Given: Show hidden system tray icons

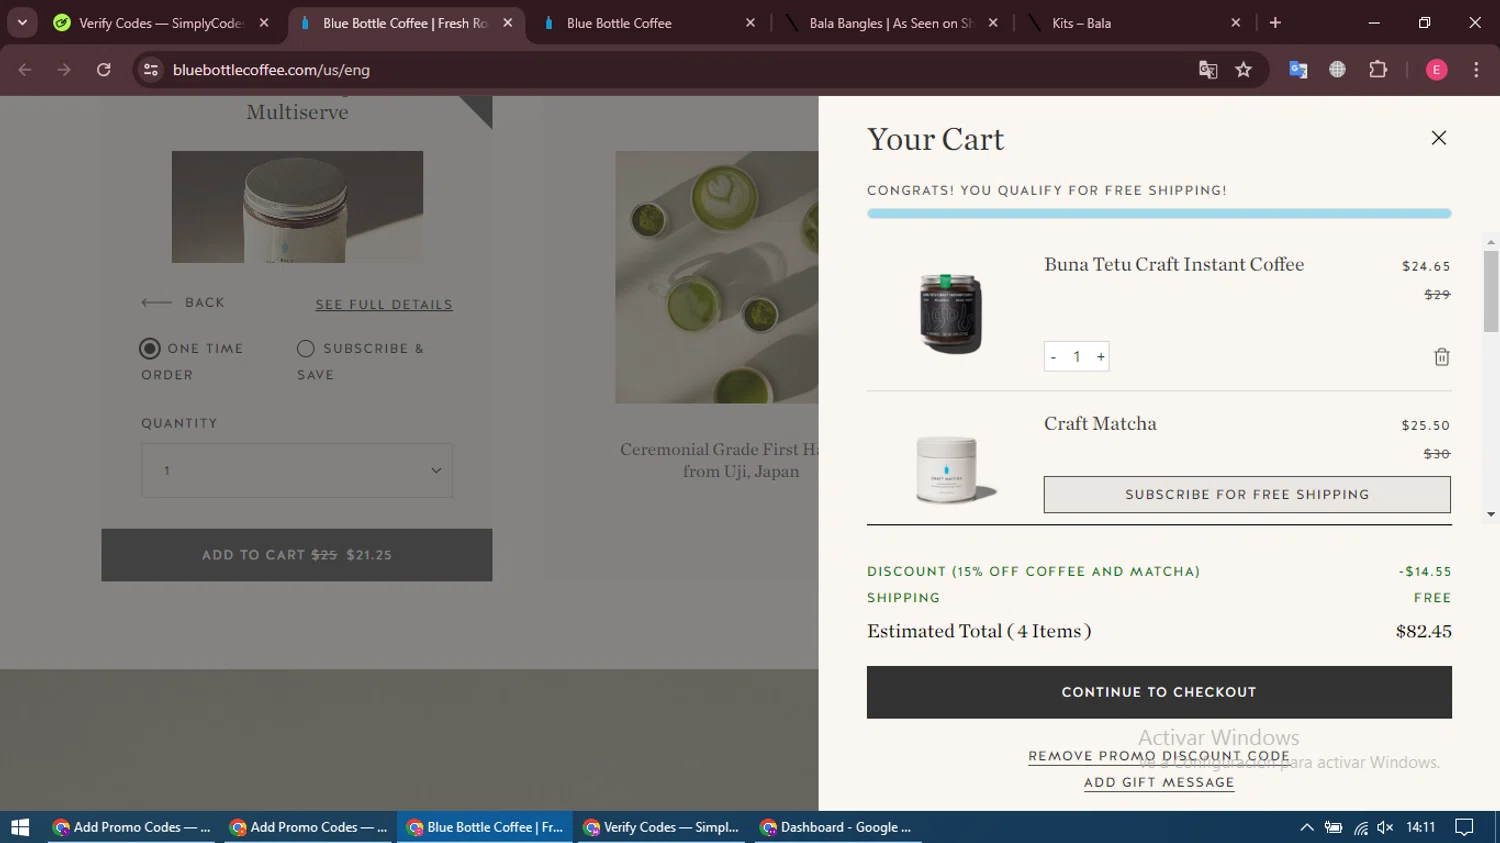Looking at the screenshot, I should pos(1306,827).
